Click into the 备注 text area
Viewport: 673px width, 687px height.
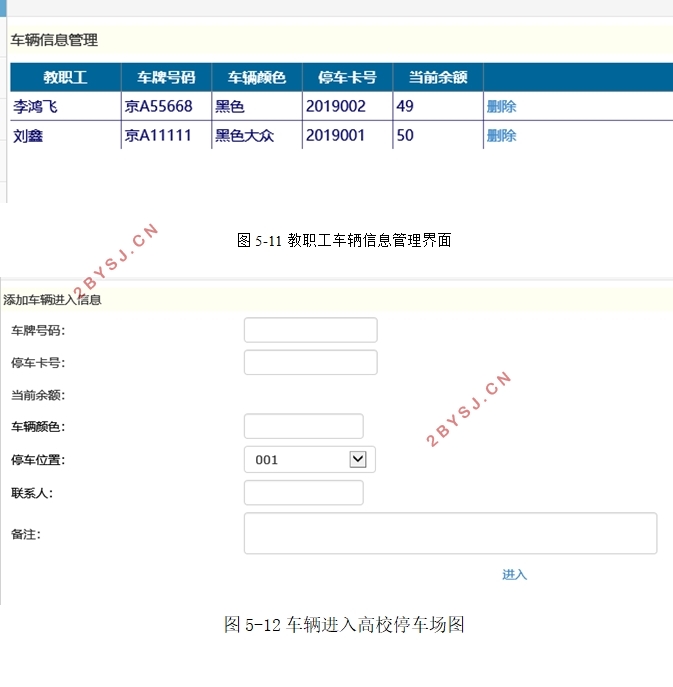click(450, 533)
